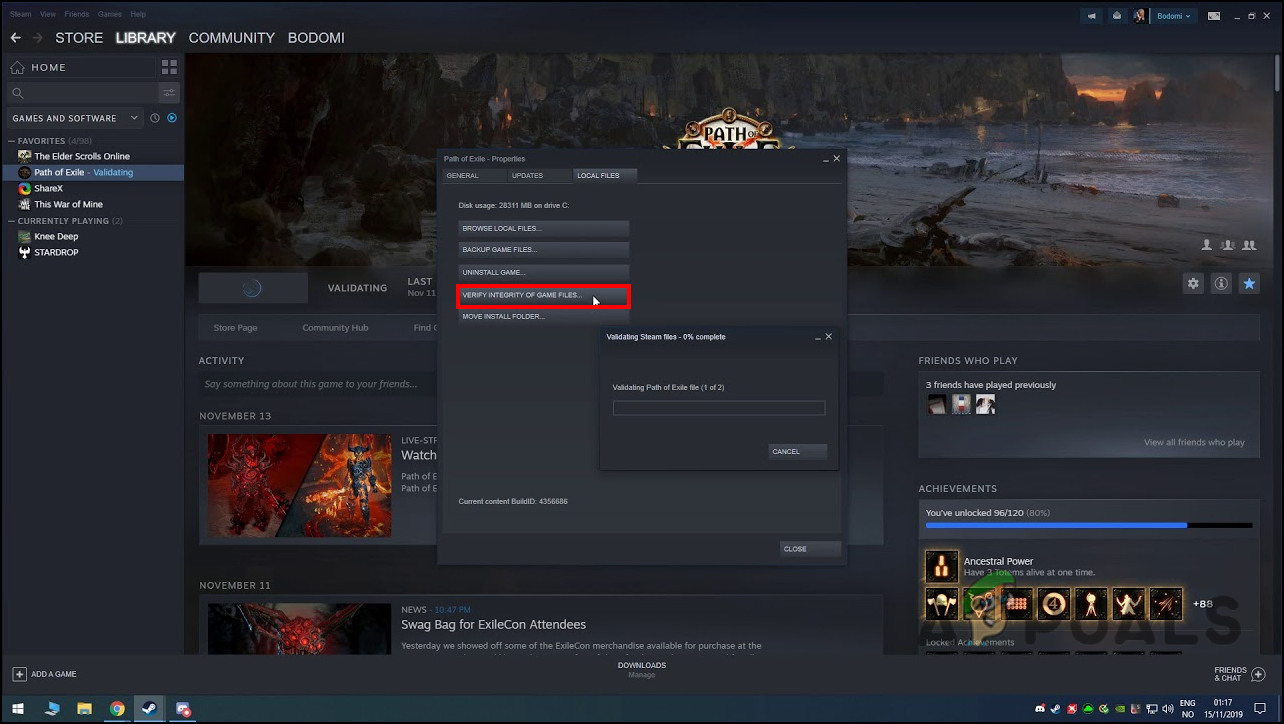Open advanced filter options beside search
The height and width of the screenshot is (724, 1284).
[169, 93]
